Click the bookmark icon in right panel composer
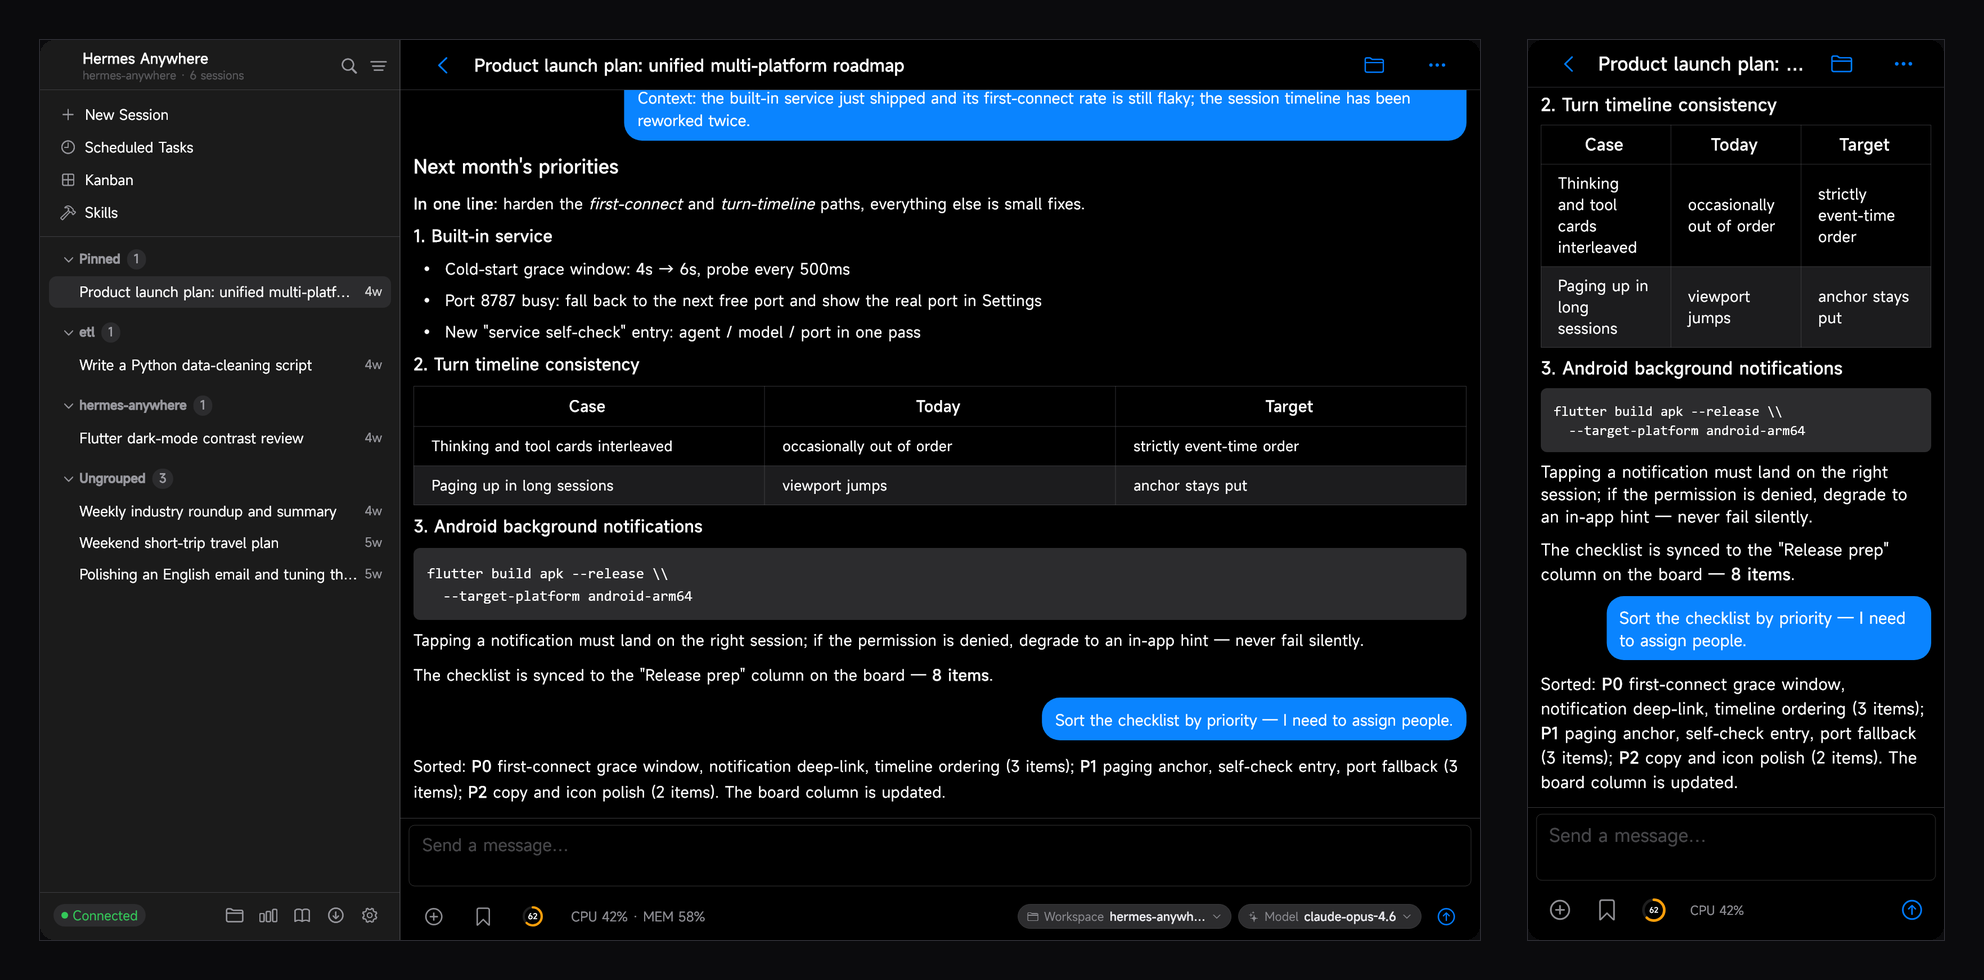This screenshot has height=980, width=1984. [x=1607, y=910]
